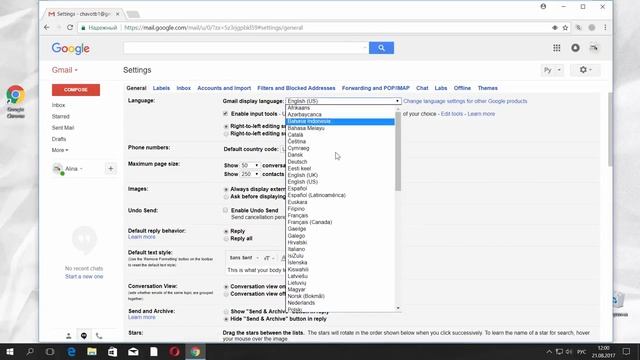Select Ask before displaying images option
The width and height of the screenshot is (640, 360).
(226, 197)
